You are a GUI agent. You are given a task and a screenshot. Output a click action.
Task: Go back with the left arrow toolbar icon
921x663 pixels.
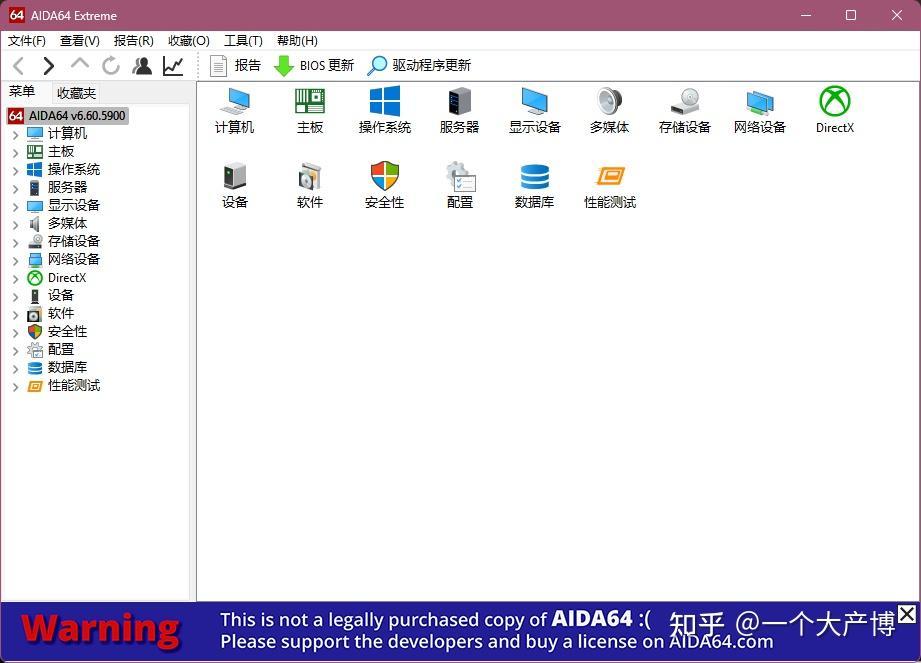click(x=19, y=65)
